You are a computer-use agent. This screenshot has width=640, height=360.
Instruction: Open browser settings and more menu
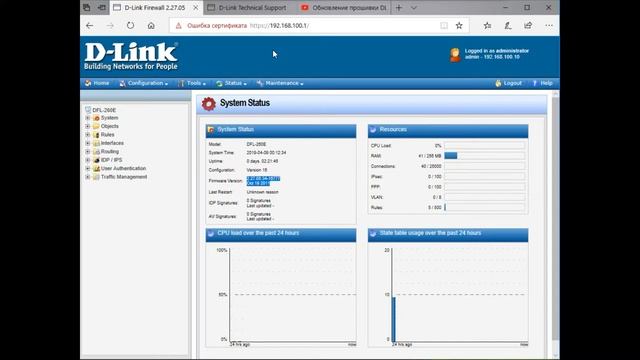coord(549,25)
